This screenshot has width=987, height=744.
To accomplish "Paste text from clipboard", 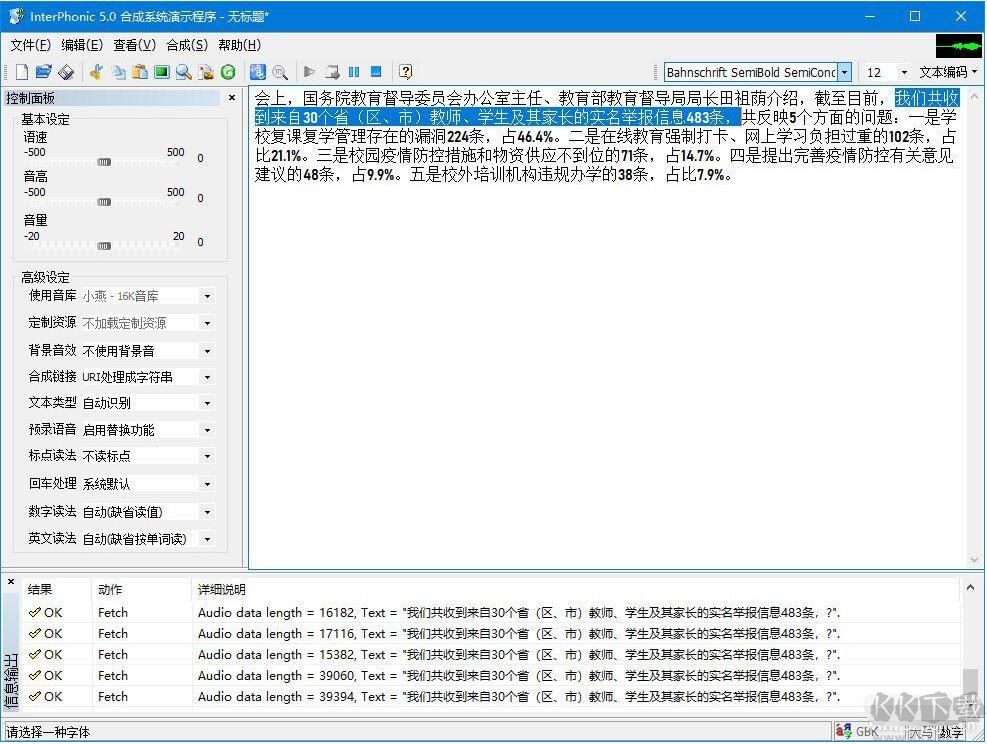I will click(x=138, y=71).
